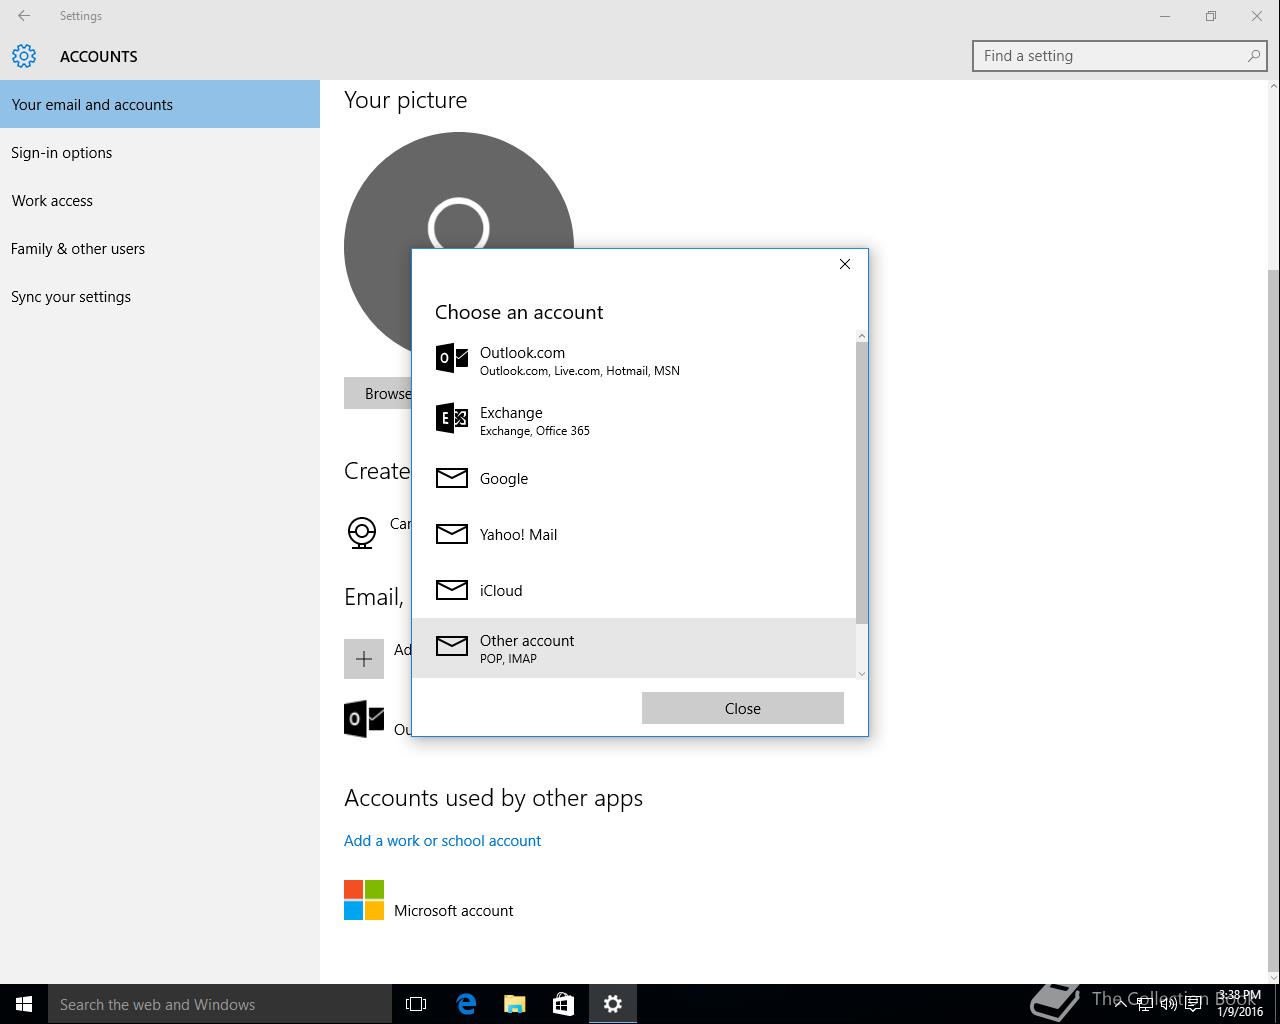Minimize the Settings window

(x=1165, y=16)
